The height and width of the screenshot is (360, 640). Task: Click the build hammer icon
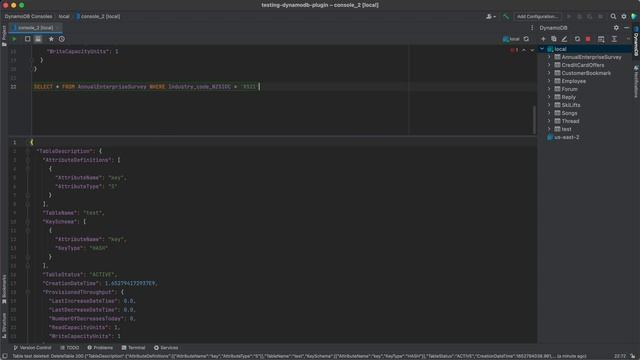[506, 16]
